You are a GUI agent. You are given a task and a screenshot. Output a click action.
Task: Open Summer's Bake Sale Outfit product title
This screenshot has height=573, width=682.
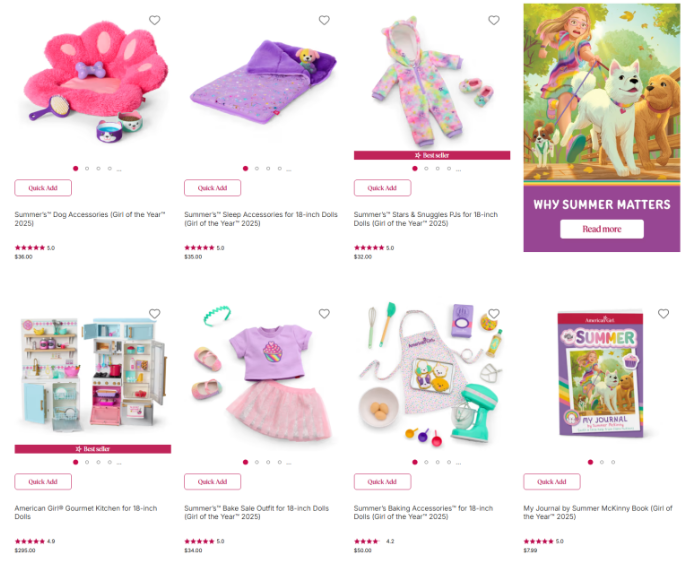pos(257,512)
